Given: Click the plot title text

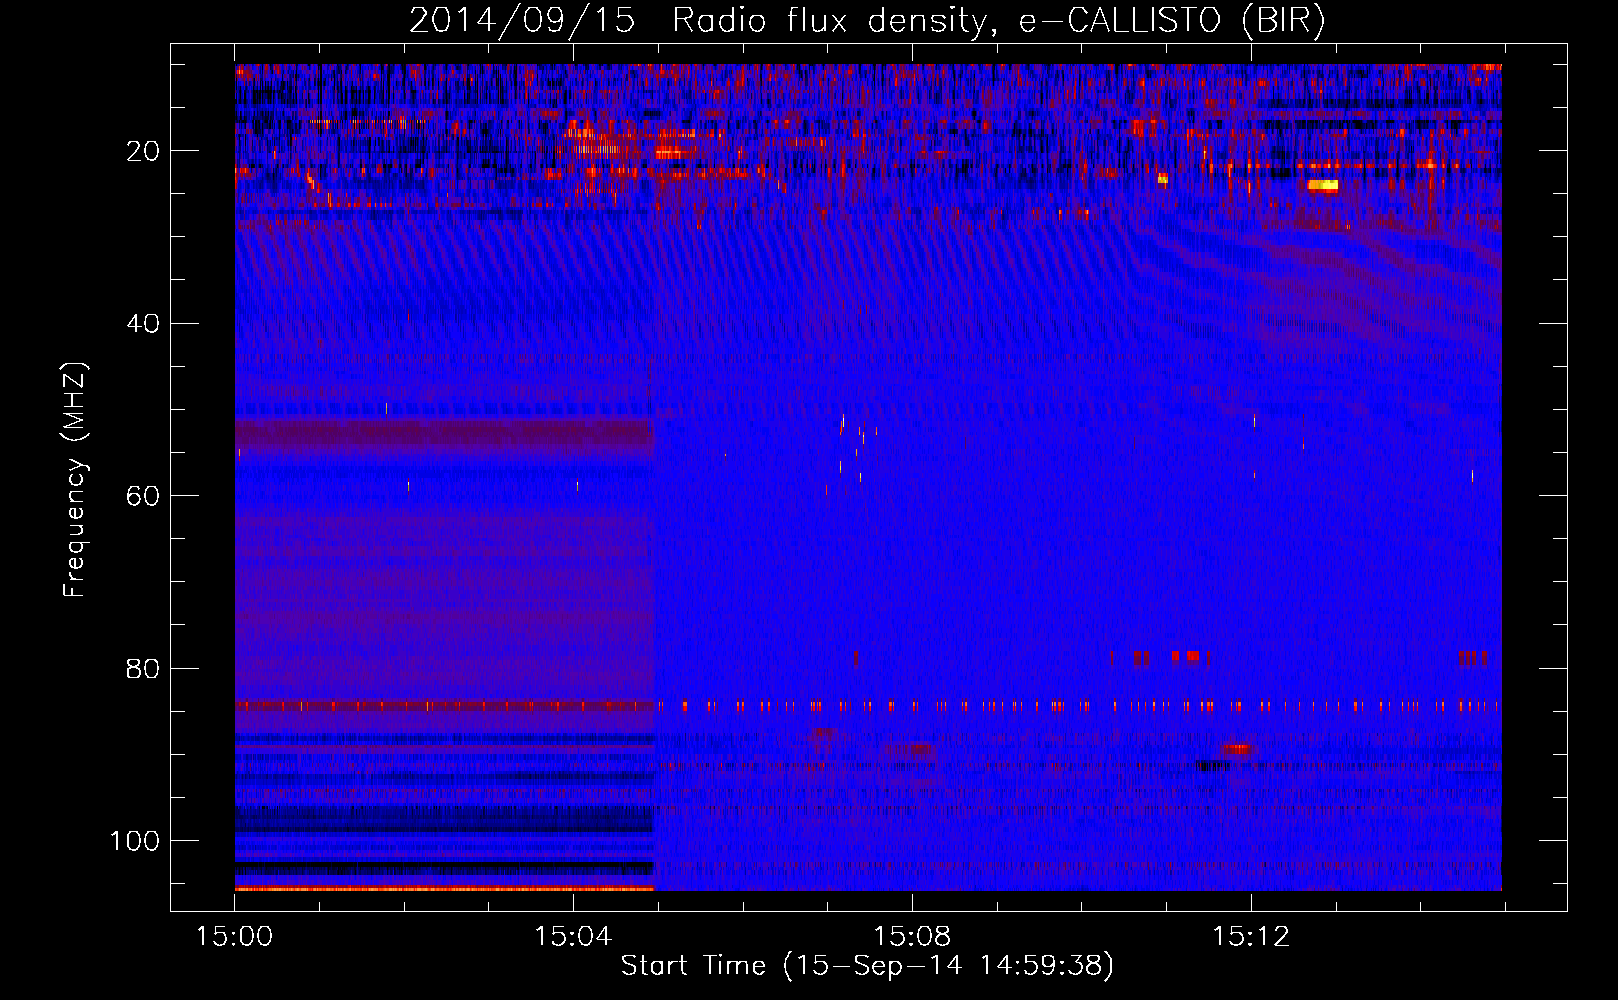Looking at the screenshot, I should point(867,20).
